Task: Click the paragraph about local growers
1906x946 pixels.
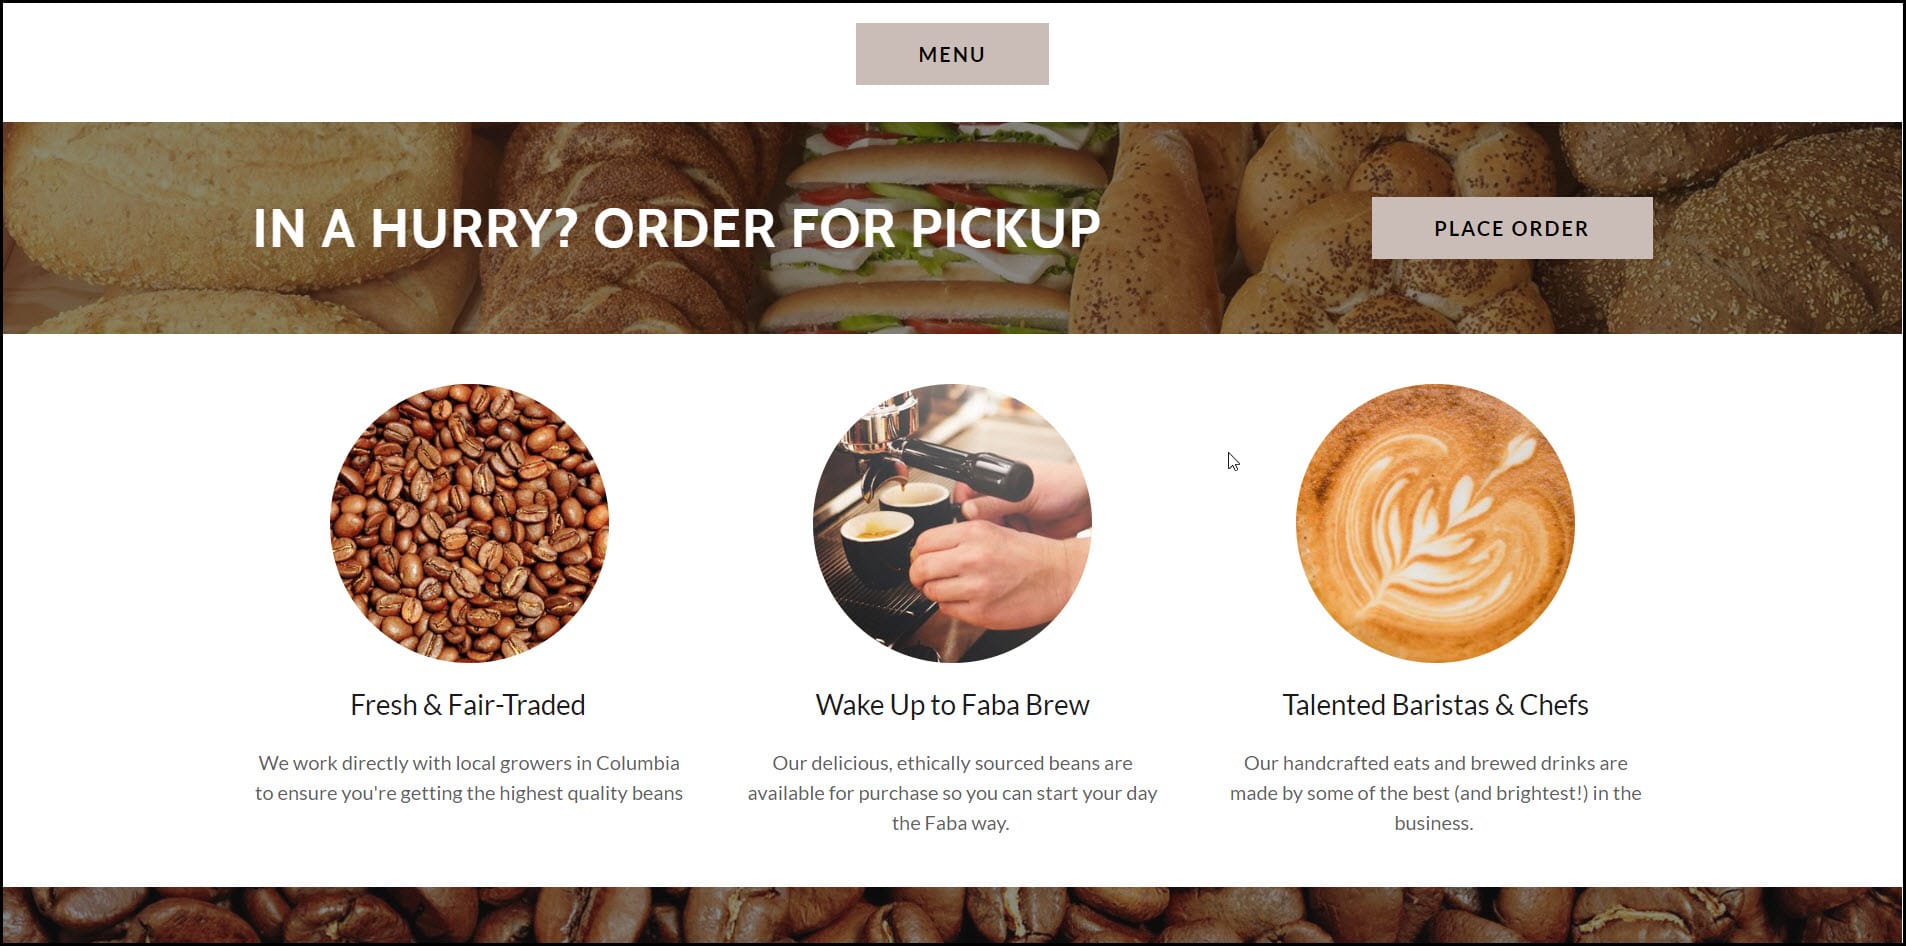Action: pyautogui.click(x=468, y=778)
